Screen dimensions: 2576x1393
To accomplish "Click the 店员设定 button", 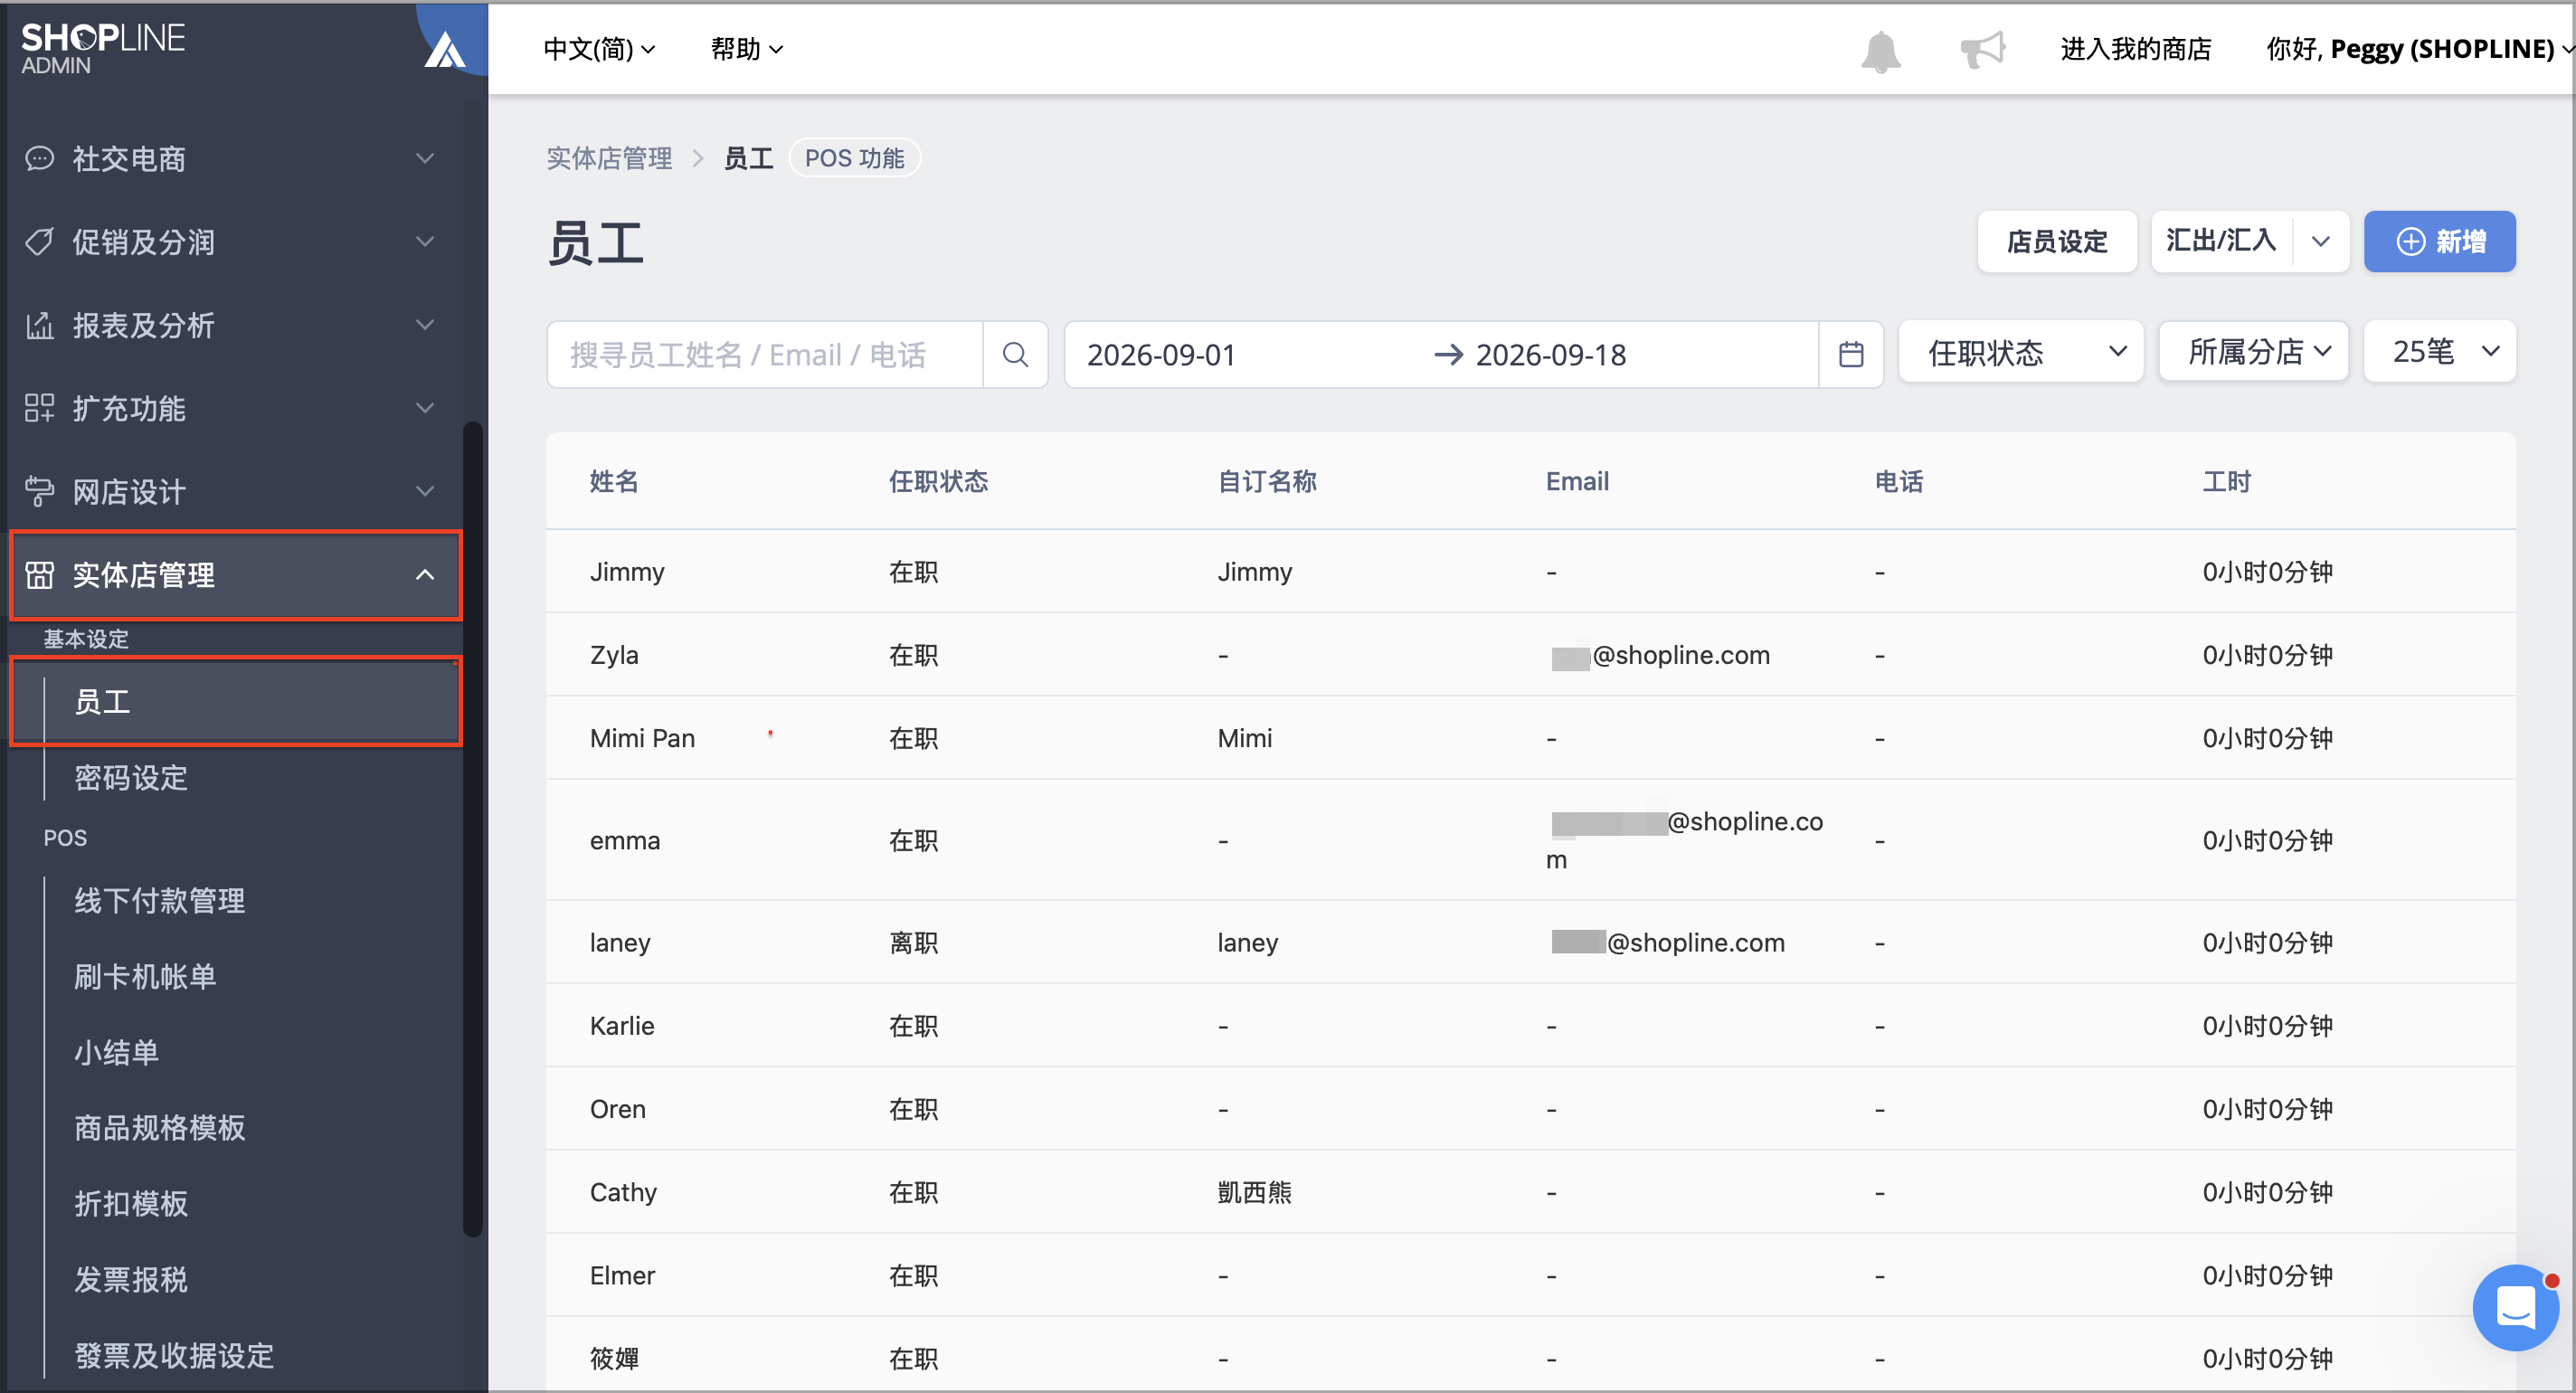I will tap(2057, 241).
